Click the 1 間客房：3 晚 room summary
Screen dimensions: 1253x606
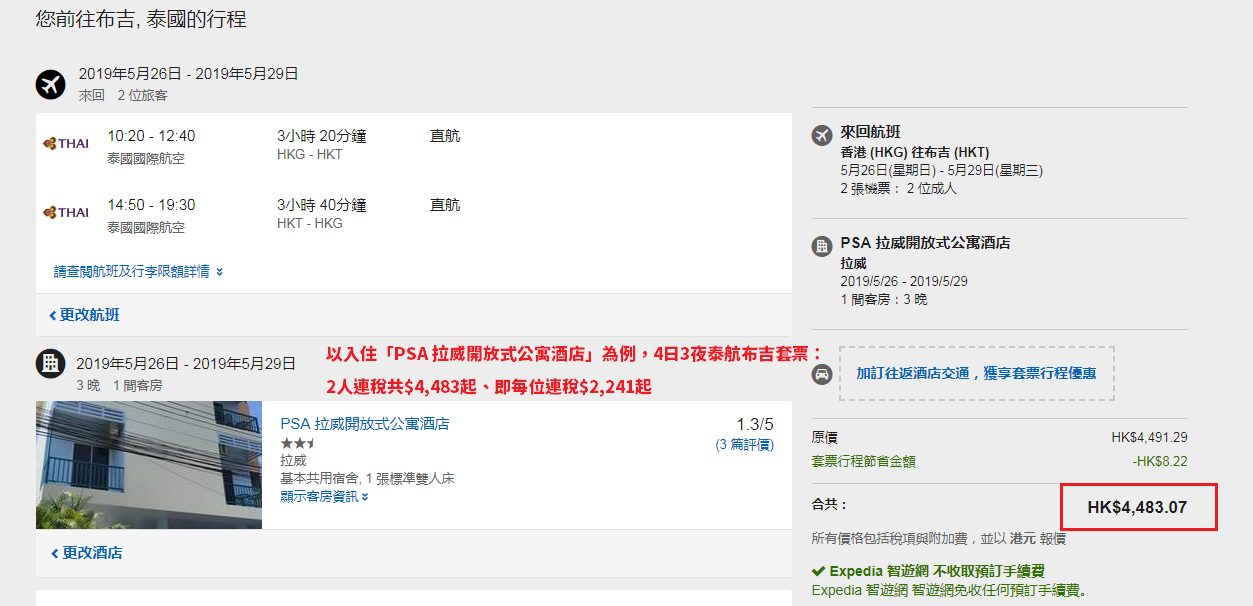884,299
